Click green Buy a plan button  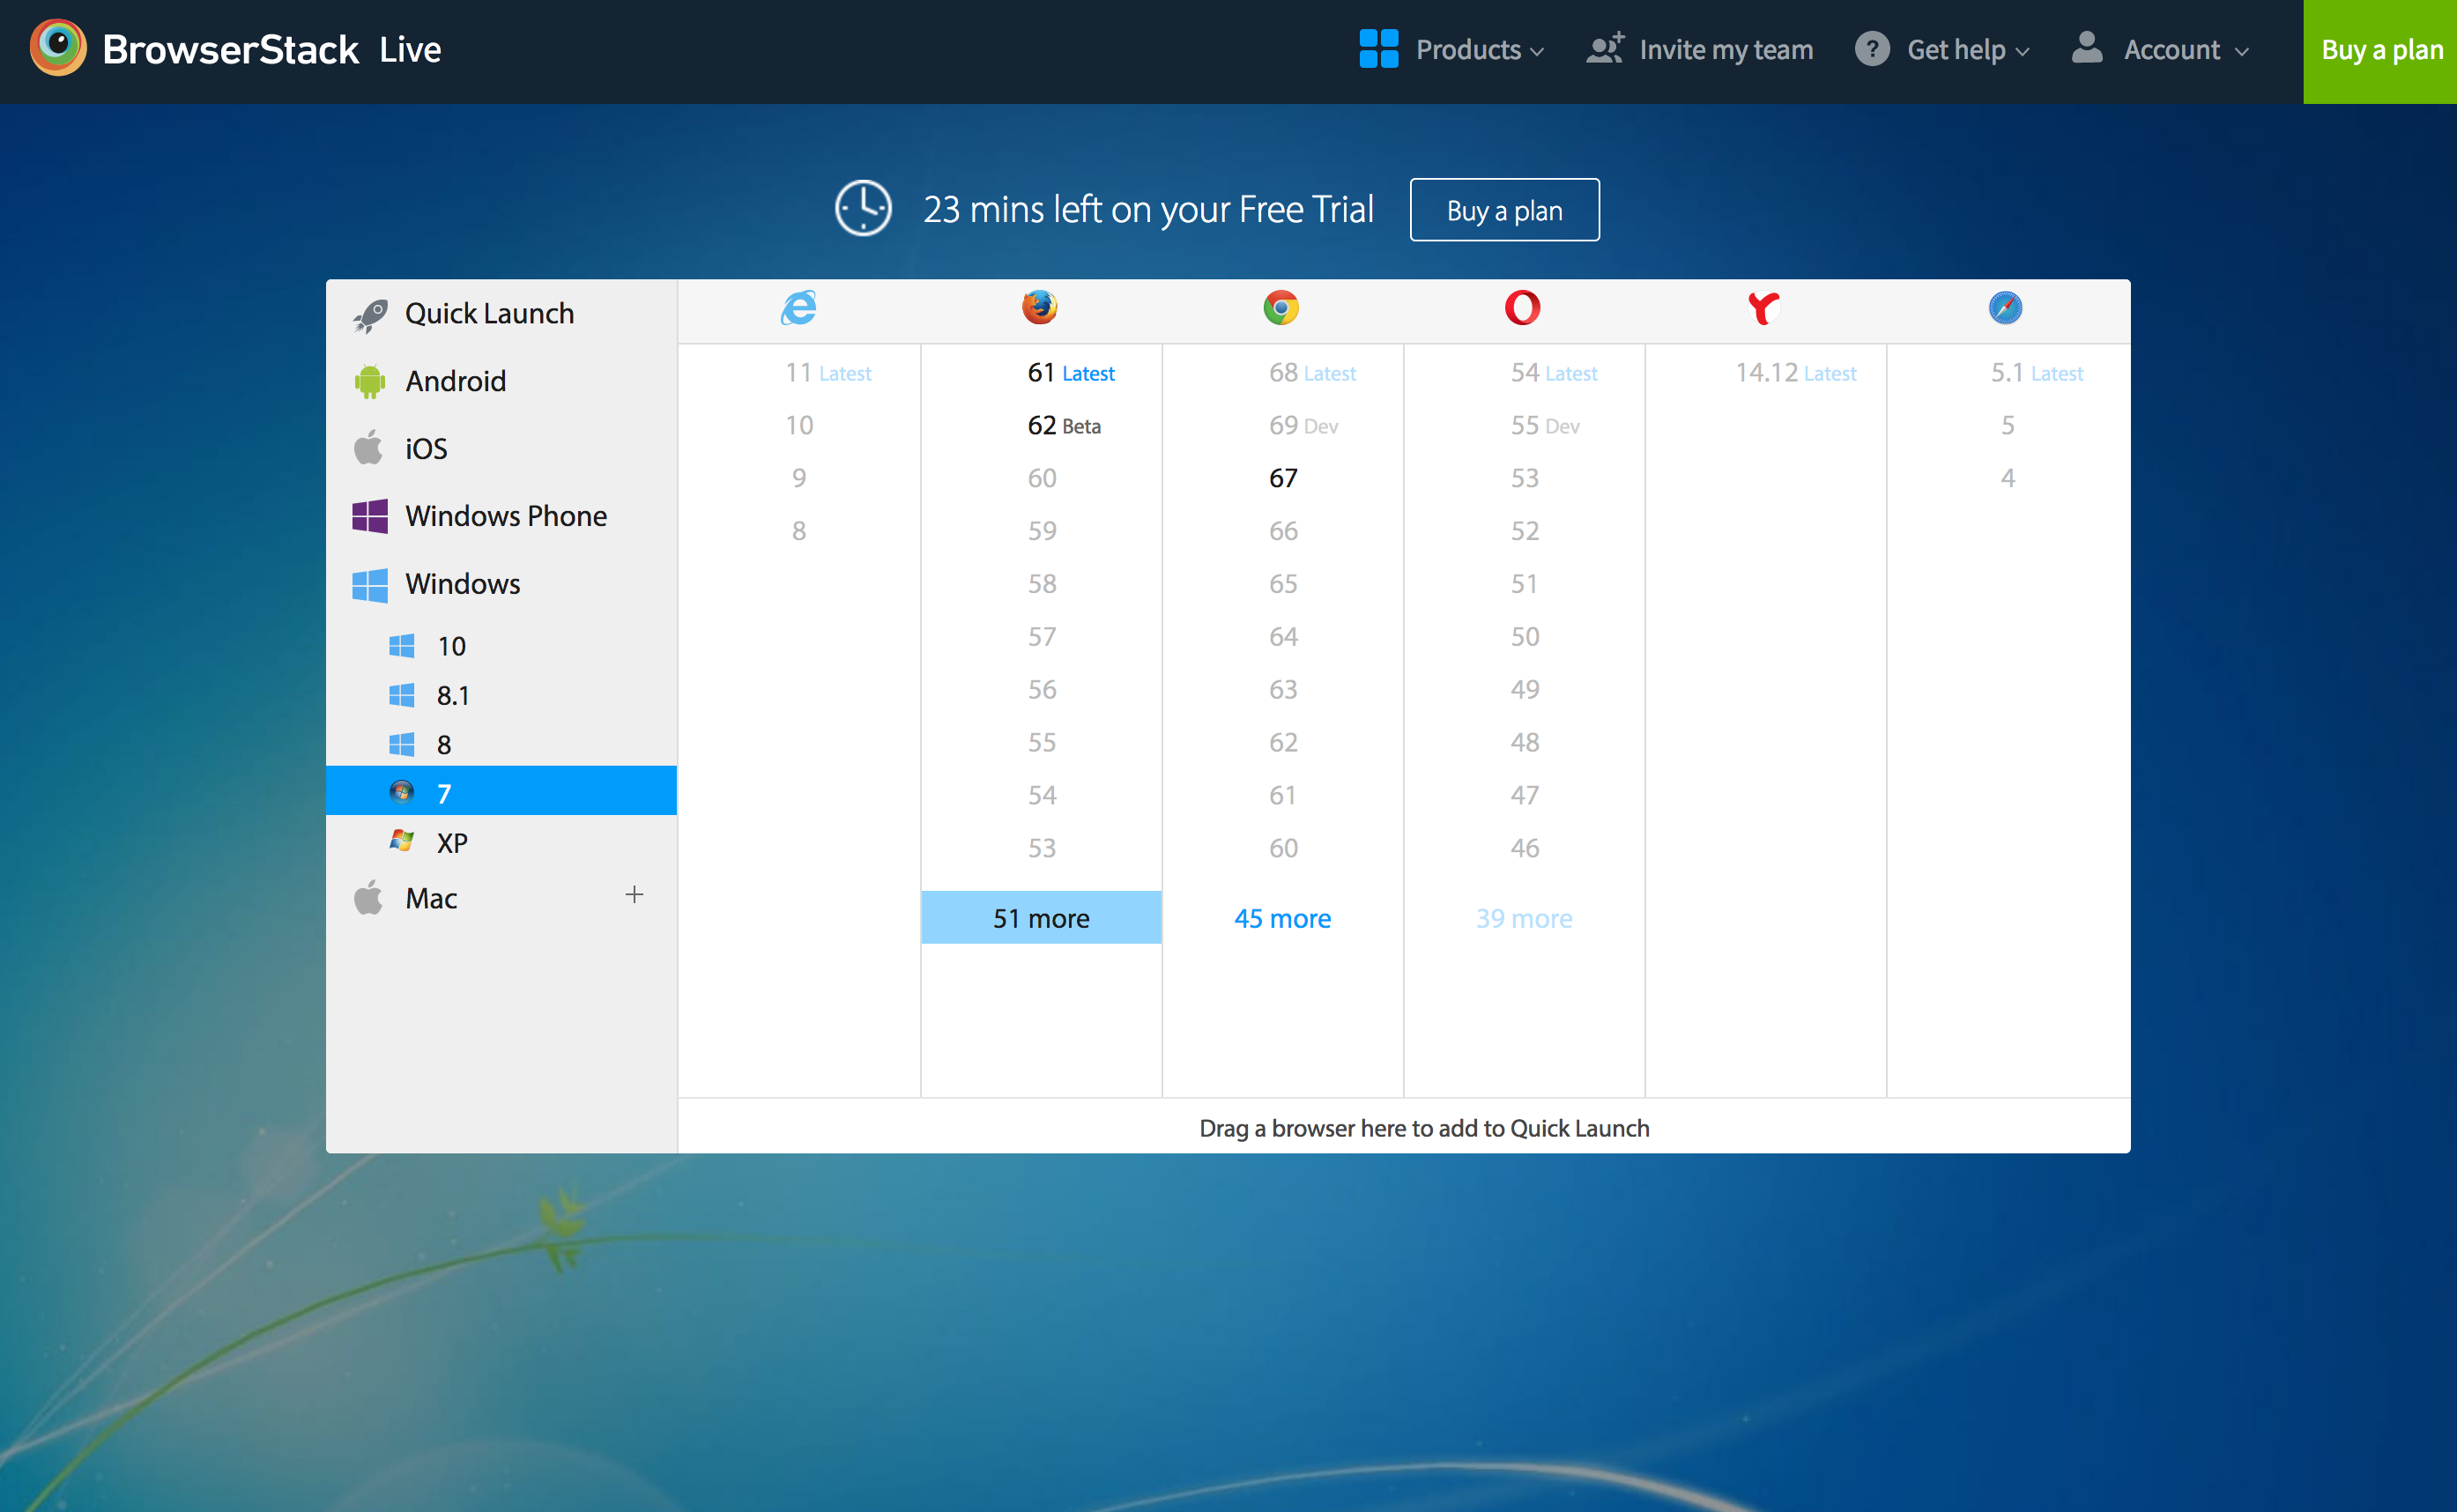2380,51
